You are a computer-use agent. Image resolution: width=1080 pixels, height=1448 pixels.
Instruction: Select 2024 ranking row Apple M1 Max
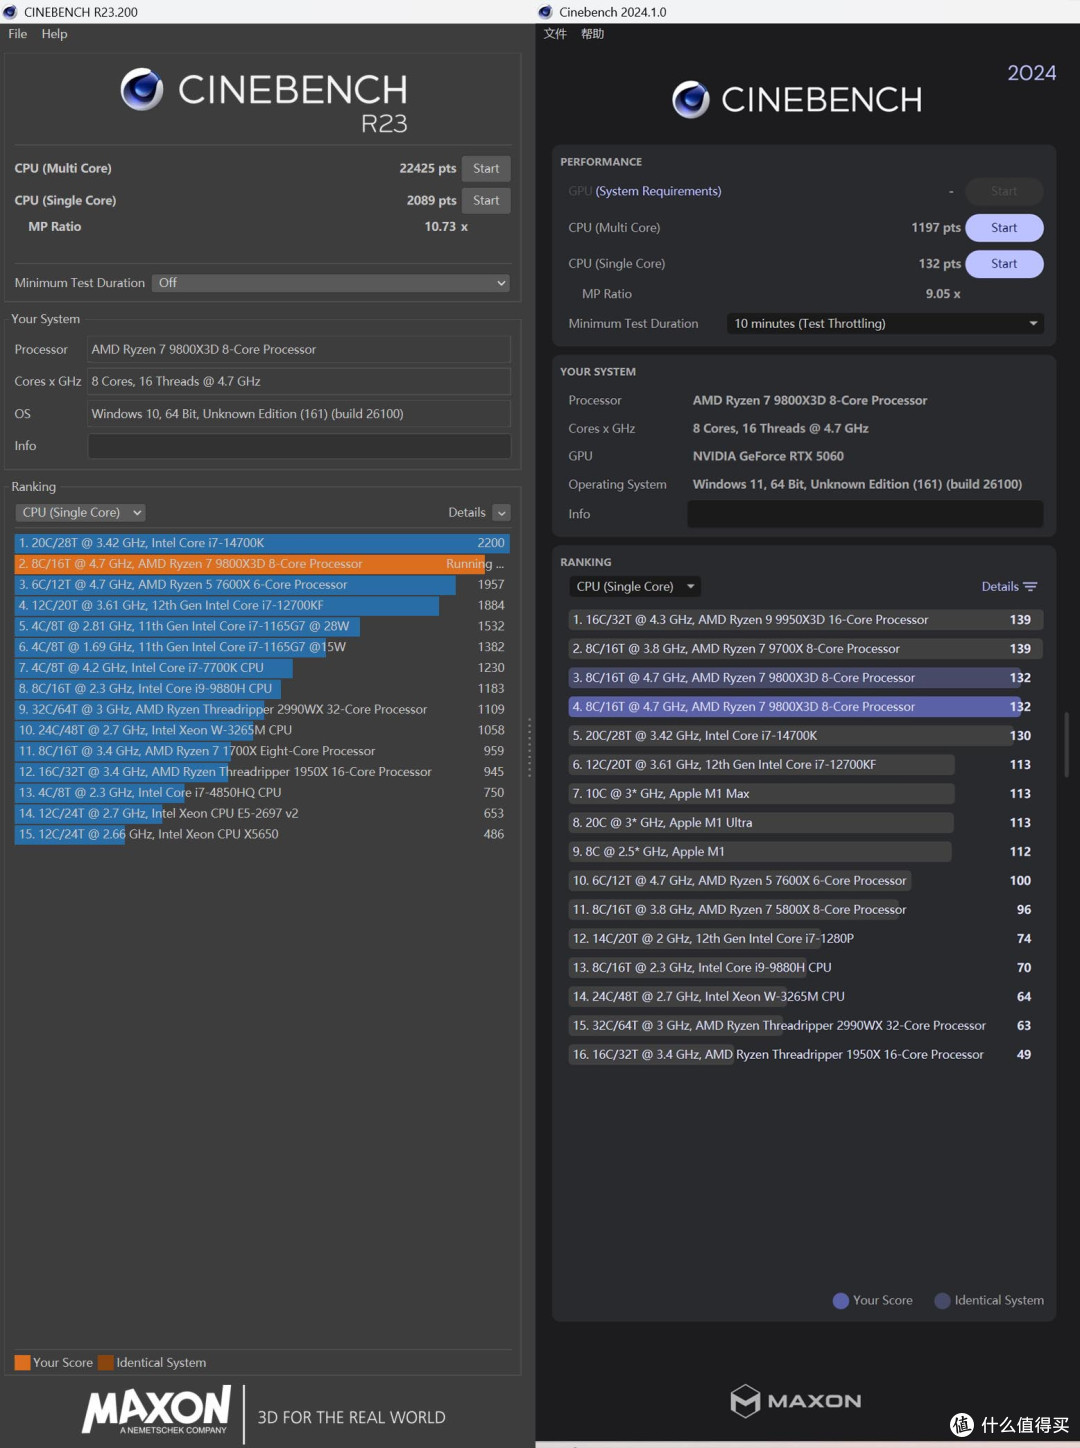click(x=805, y=794)
